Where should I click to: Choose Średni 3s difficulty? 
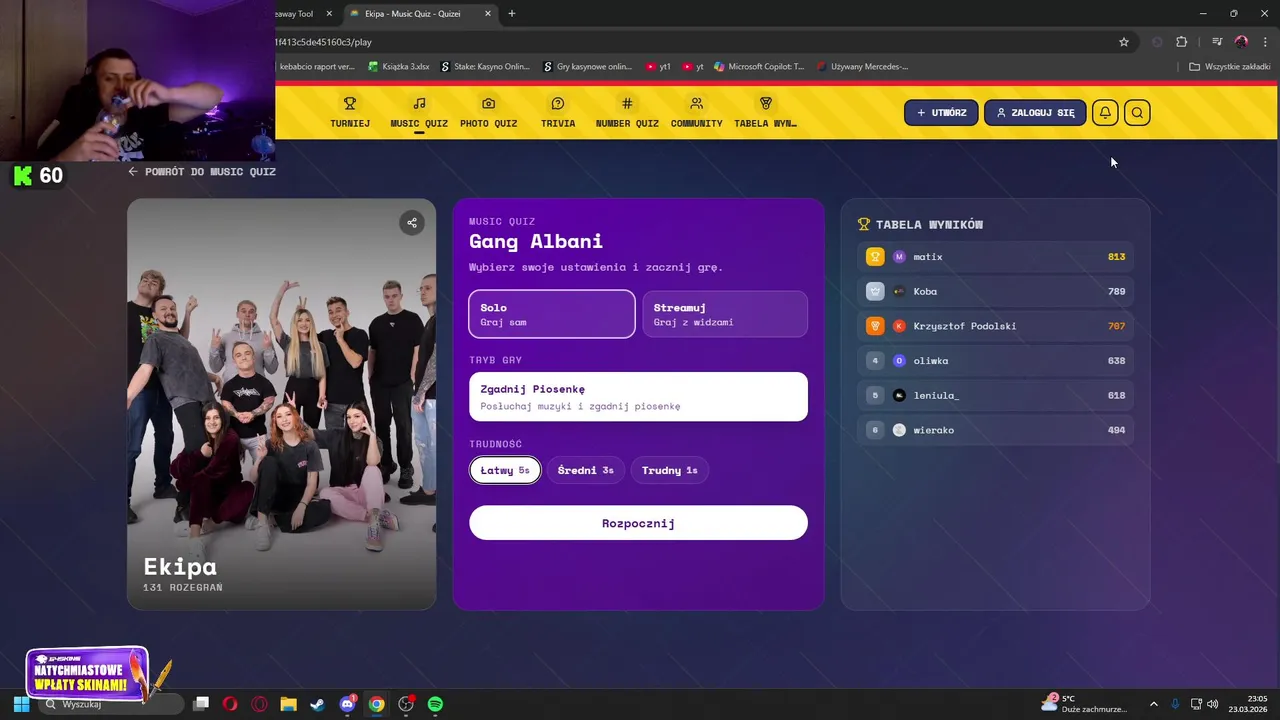click(586, 470)
